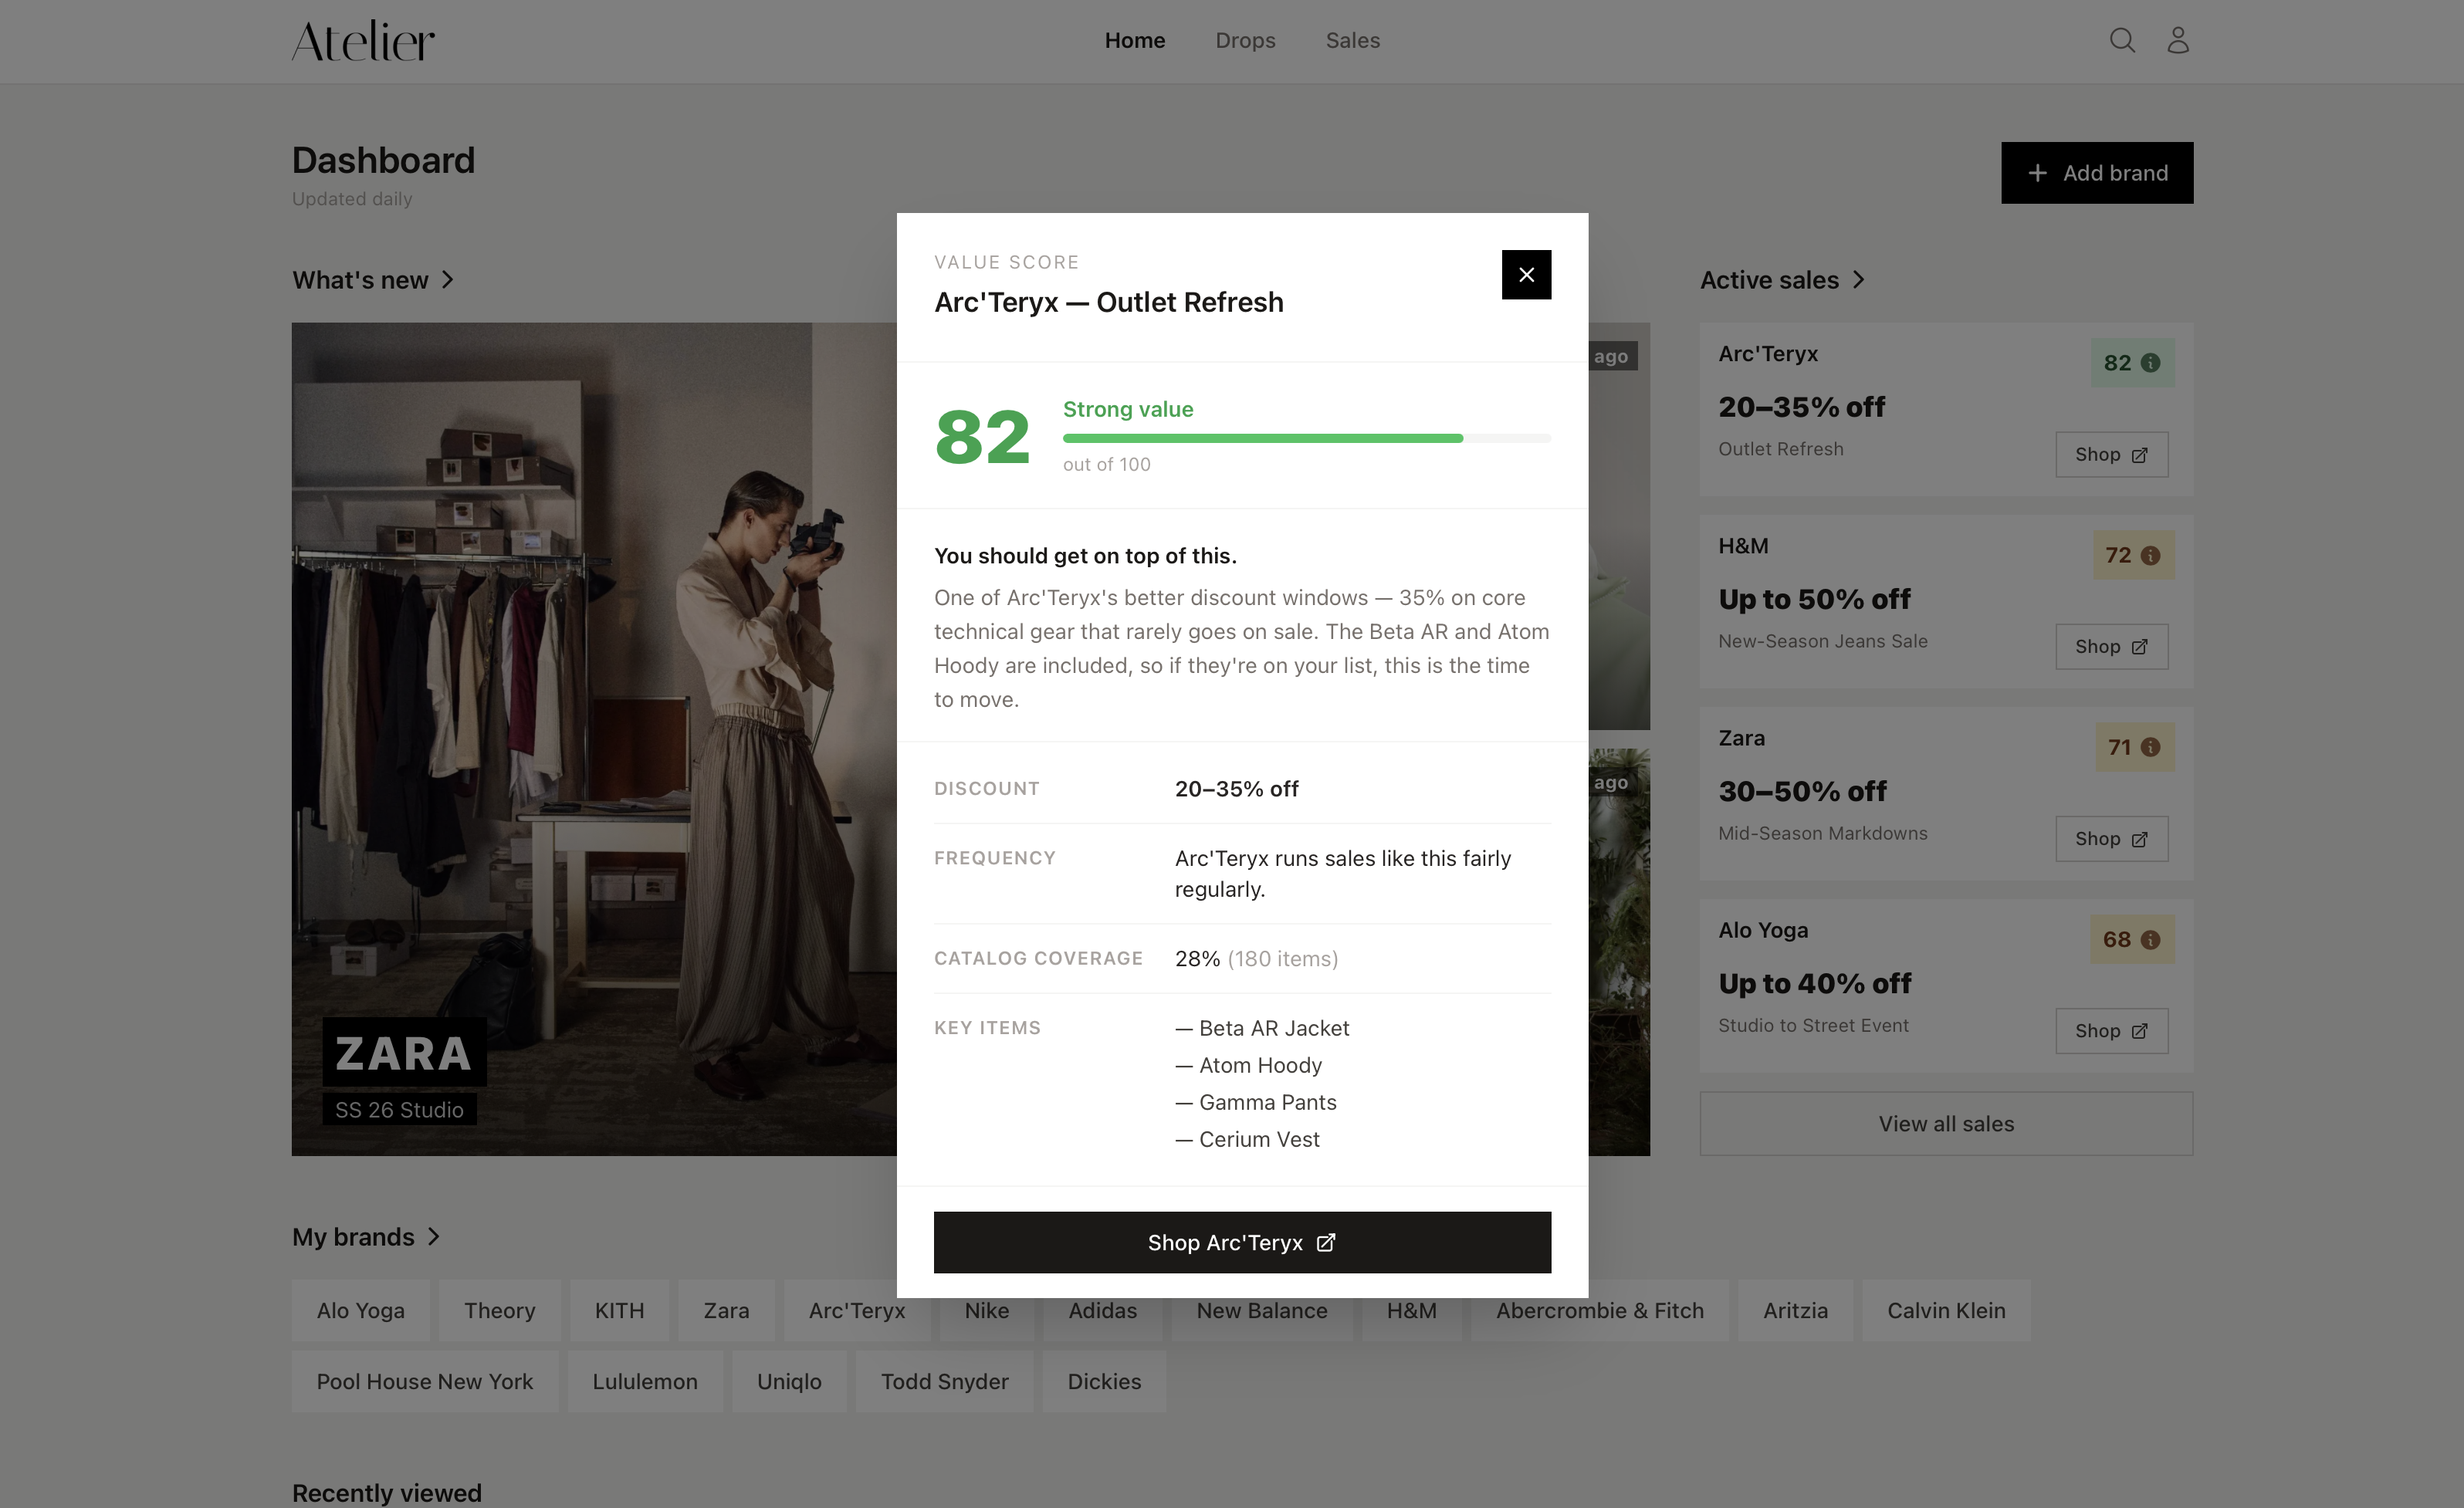Close the Value Score dialog
This screenshot has width=2464, height=1508.
(x=1526, y=274)
